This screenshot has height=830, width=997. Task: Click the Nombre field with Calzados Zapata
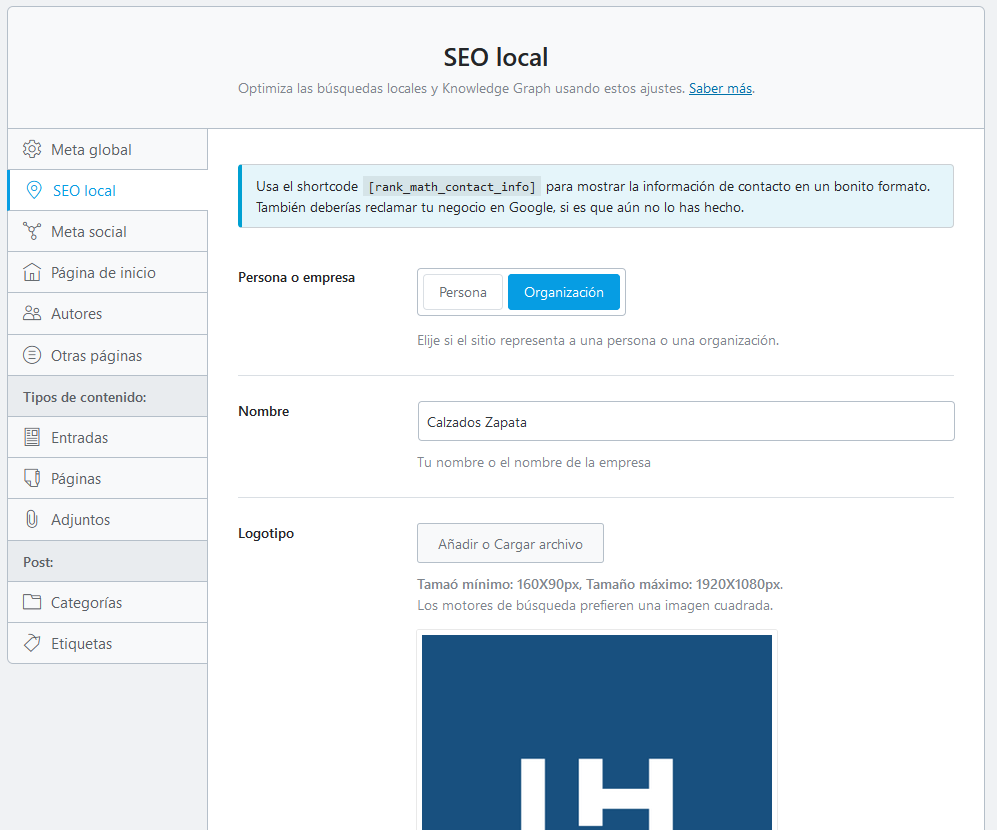point(686,421)
